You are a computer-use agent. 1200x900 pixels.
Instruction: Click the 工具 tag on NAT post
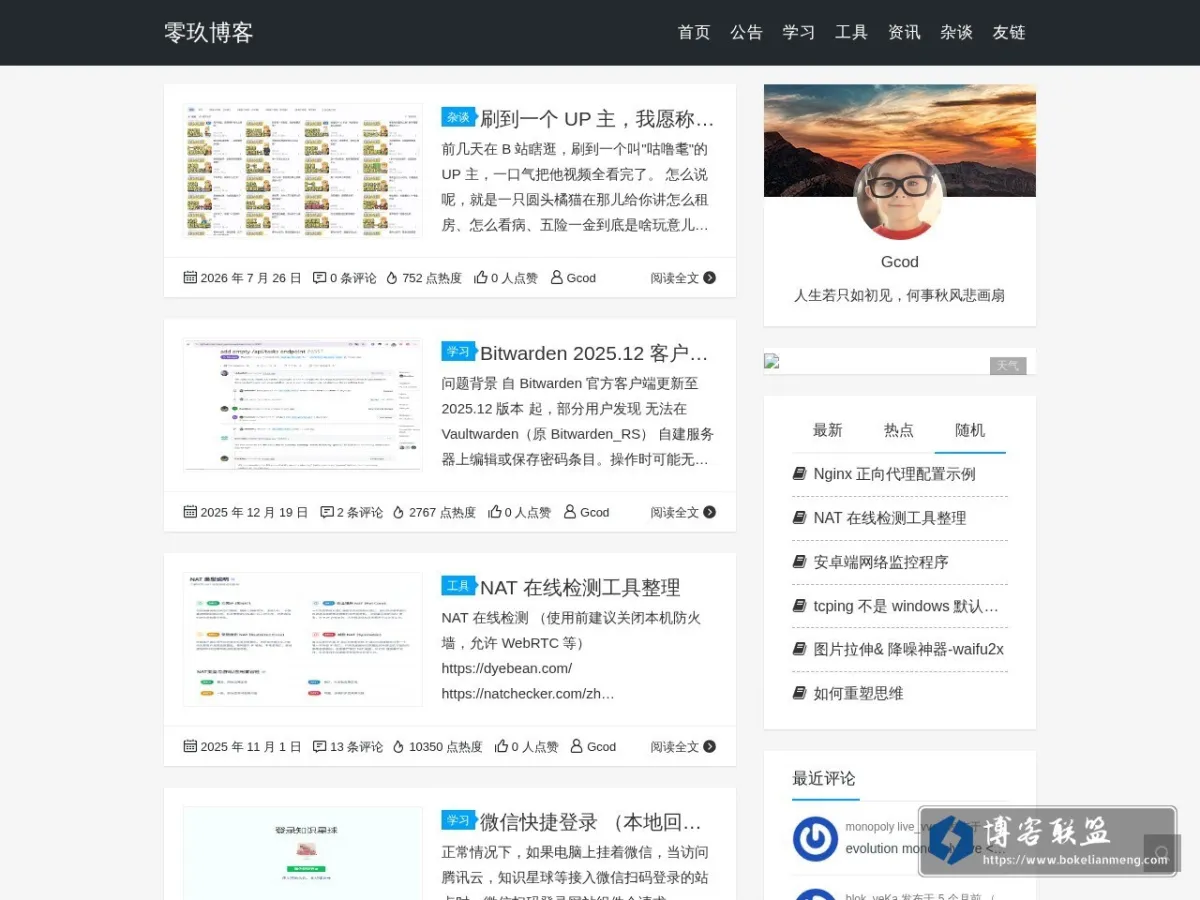[x=458, y=586]
